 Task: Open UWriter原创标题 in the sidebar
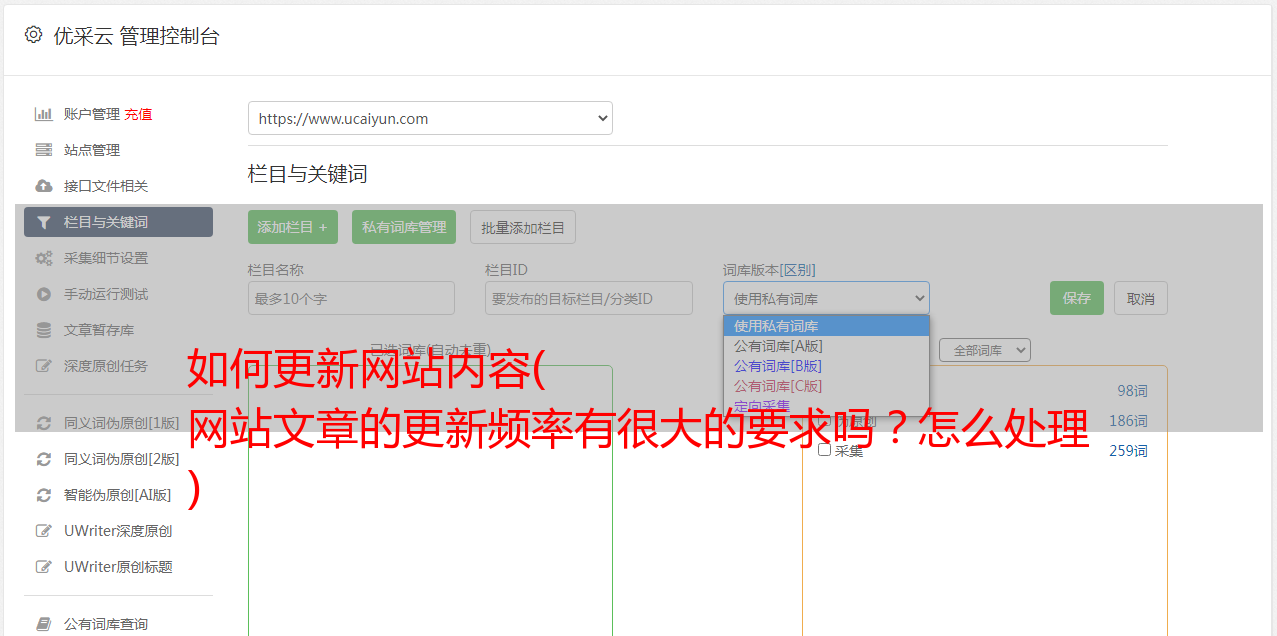(x=118, y=567)
